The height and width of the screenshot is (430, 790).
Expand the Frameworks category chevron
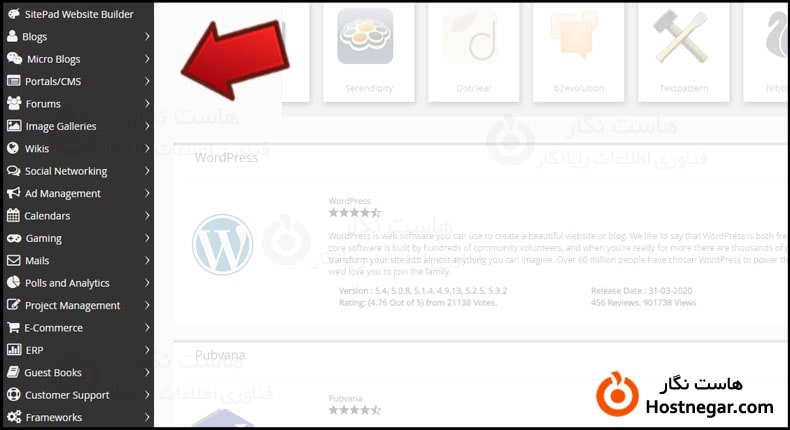tap(147, 417)
